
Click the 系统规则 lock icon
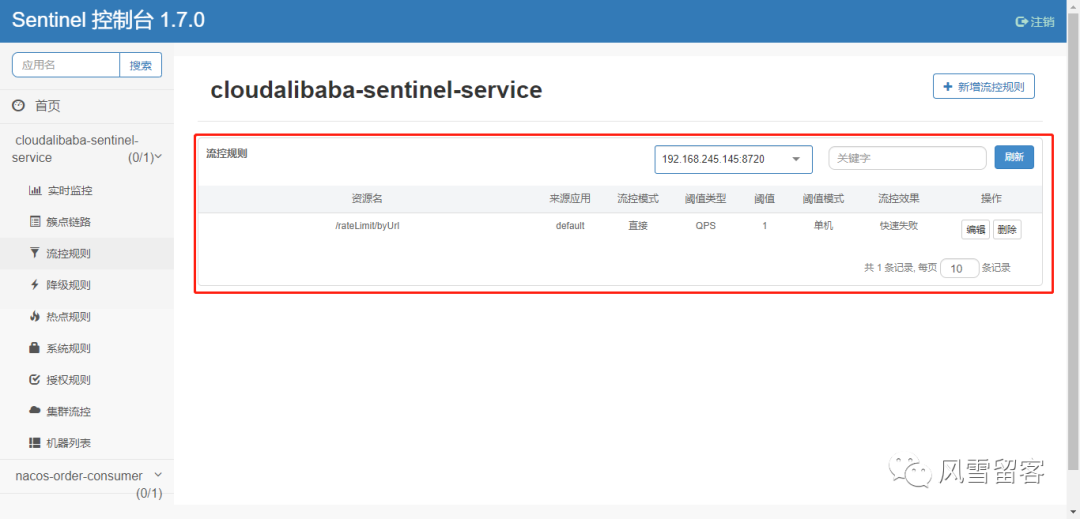pos(35,348)
